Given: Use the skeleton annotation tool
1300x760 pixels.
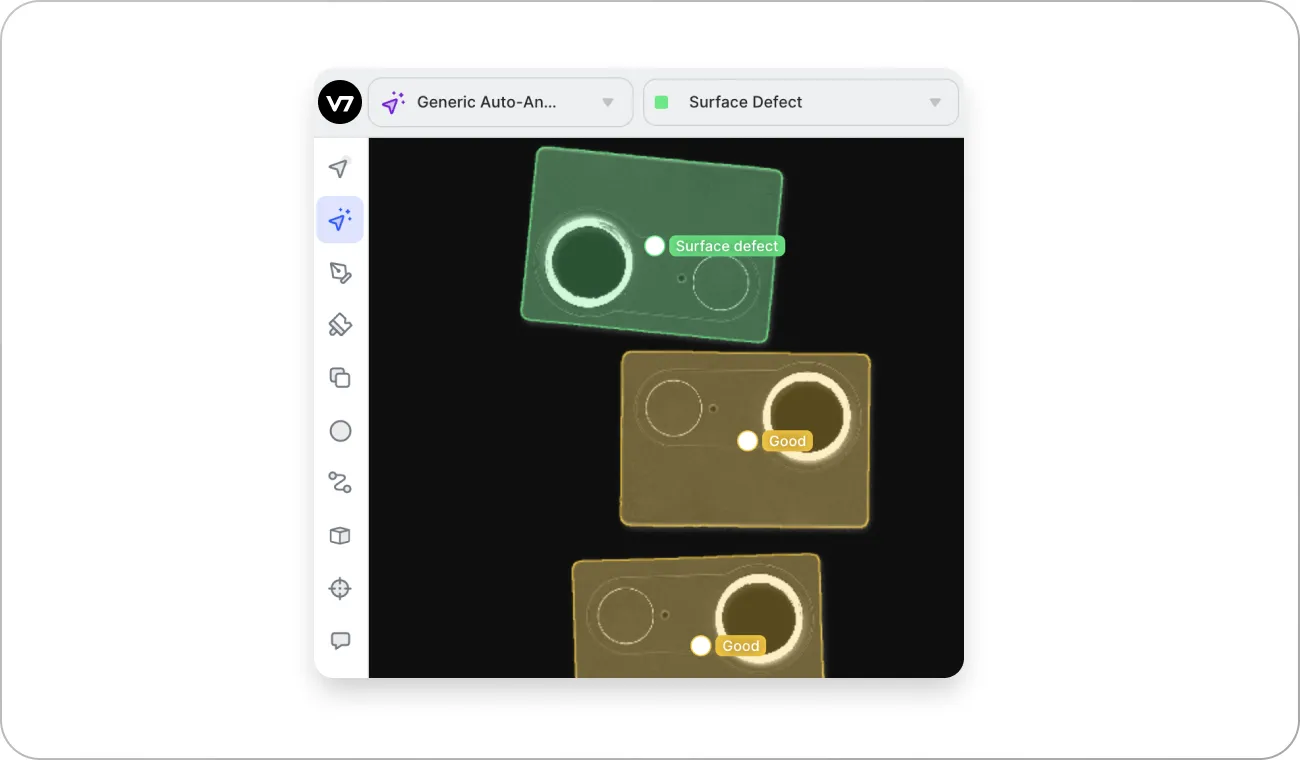Looking at the screenshot, I should click(x=340, y=483).
